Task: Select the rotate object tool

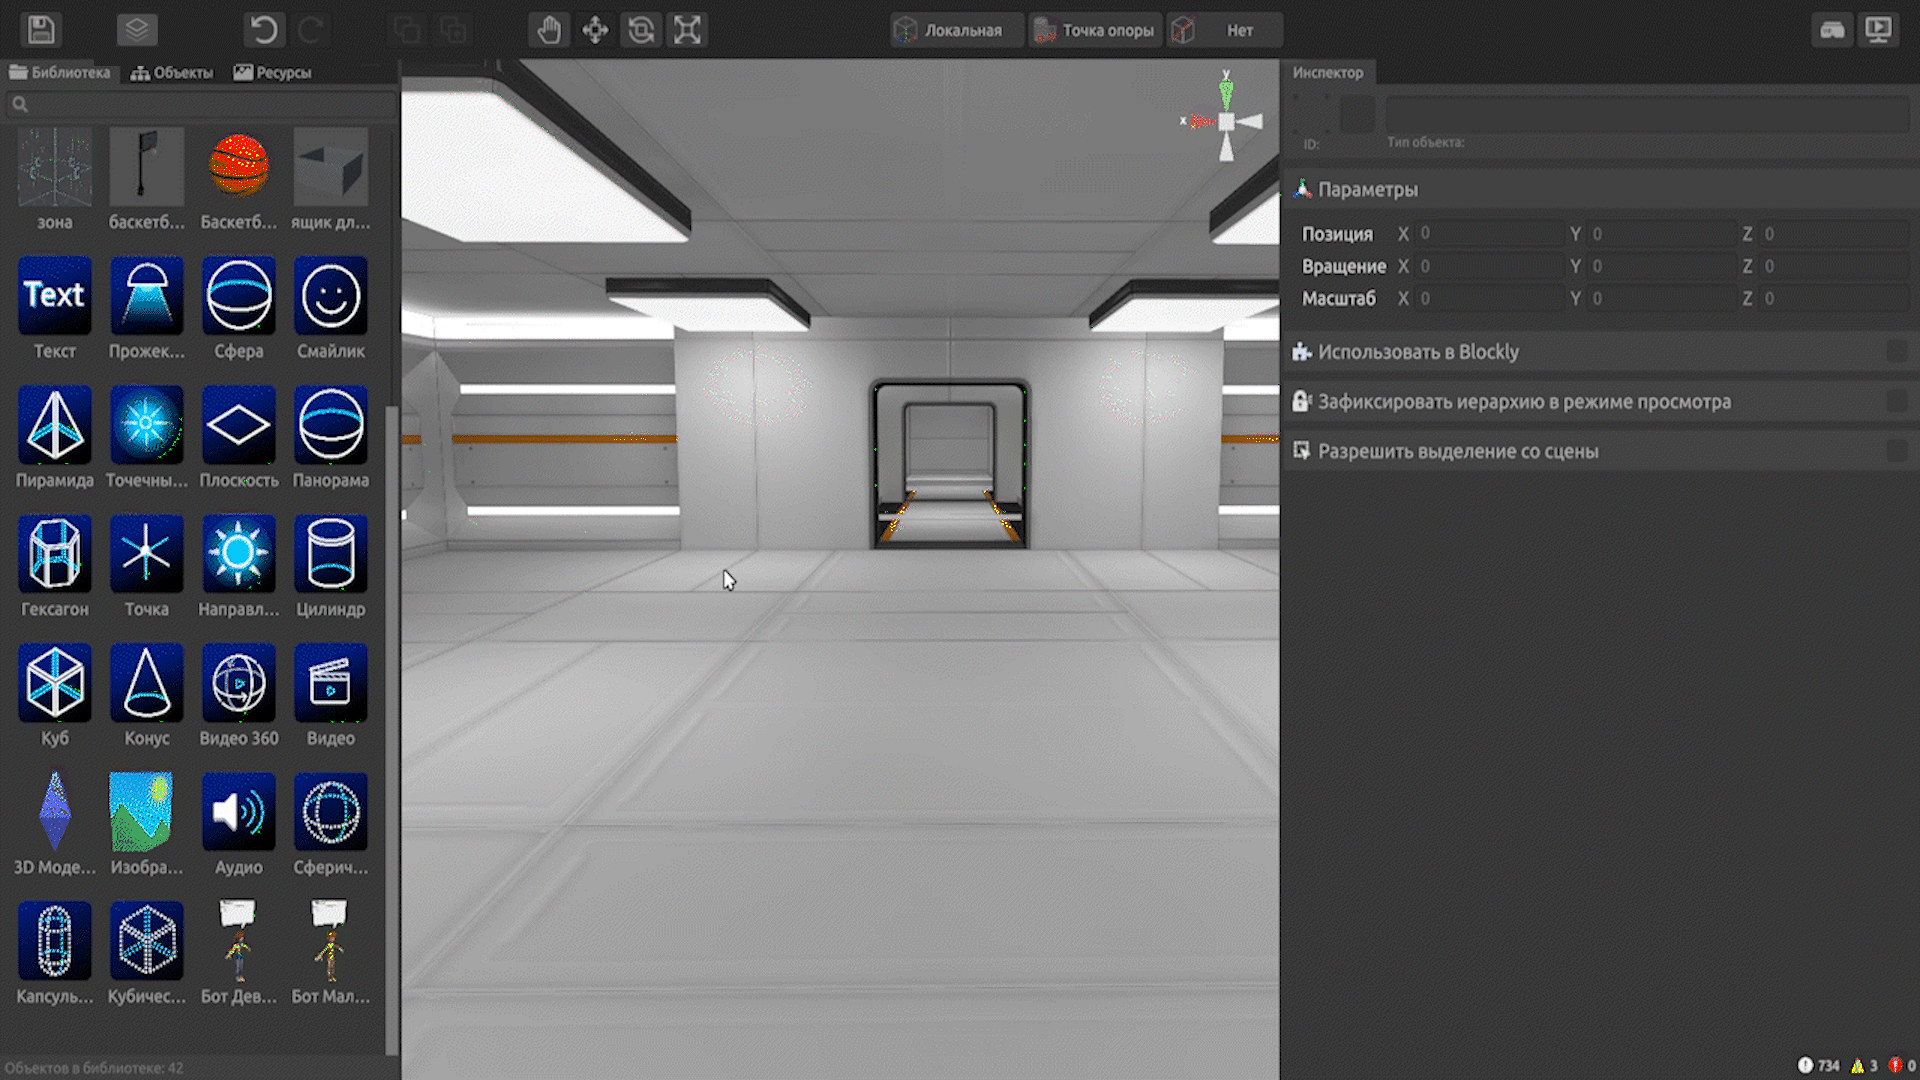Action: (x=641, y=30)
